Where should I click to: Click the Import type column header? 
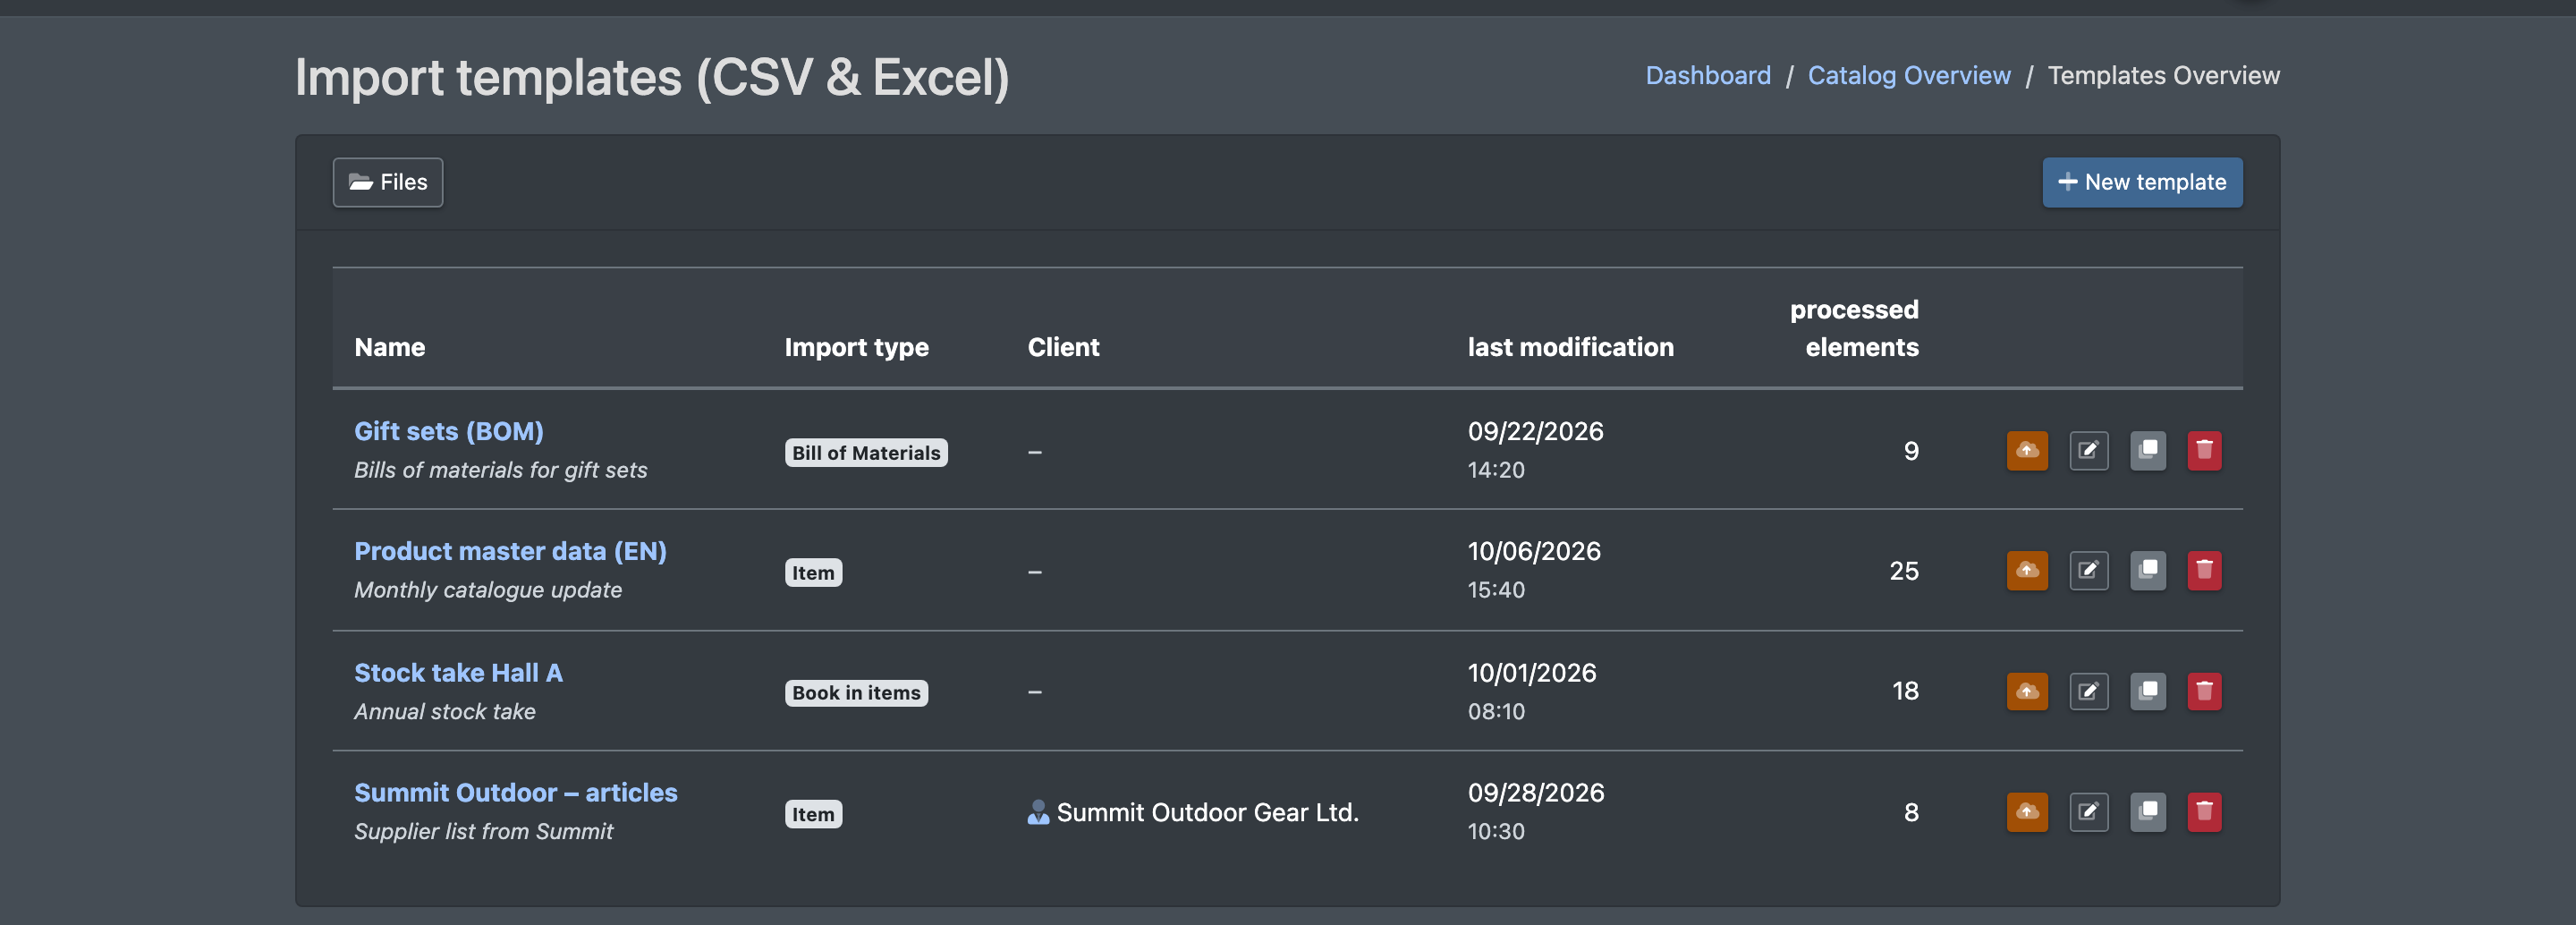click(x=856, y=347)
